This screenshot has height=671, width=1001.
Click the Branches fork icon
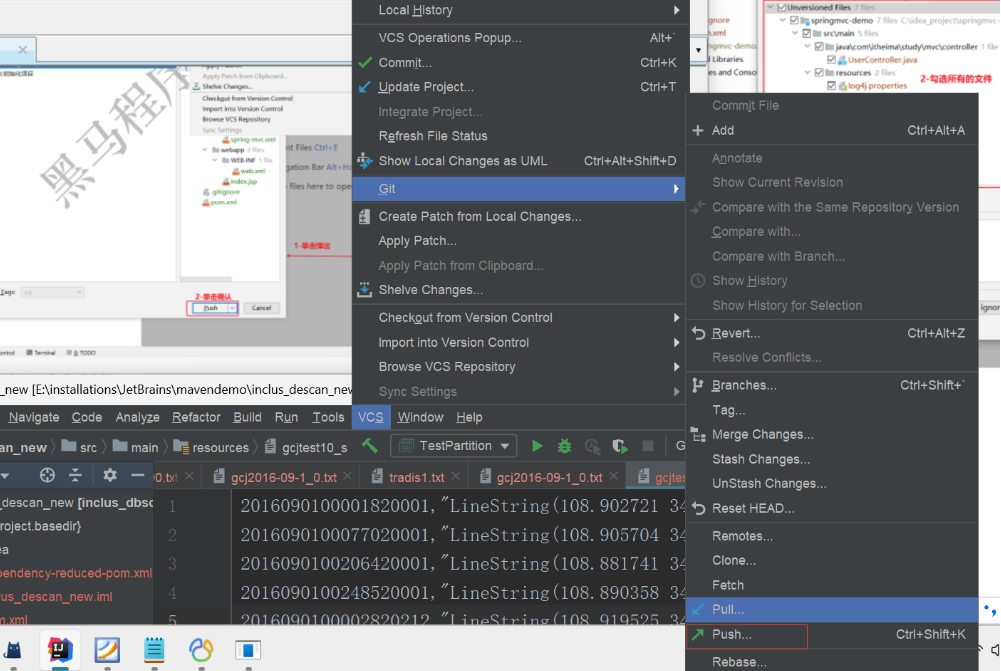698,385
